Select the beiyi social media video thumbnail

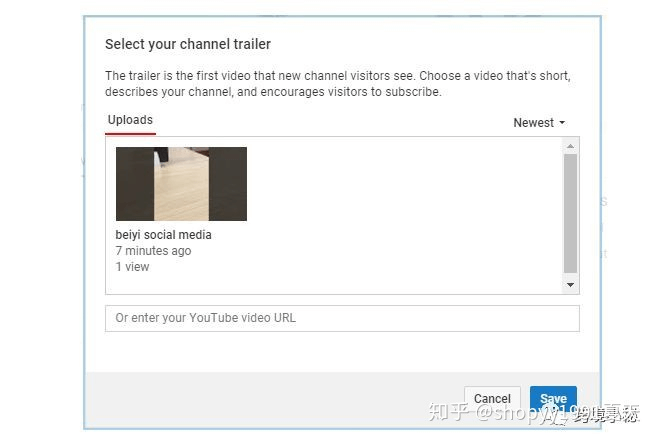point(181,183)
